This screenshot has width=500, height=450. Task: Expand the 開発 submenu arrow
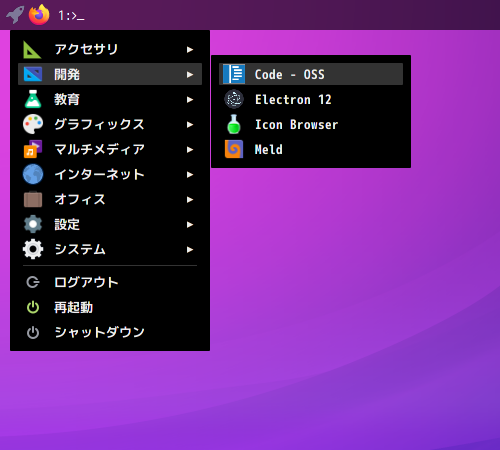[190, 75]
